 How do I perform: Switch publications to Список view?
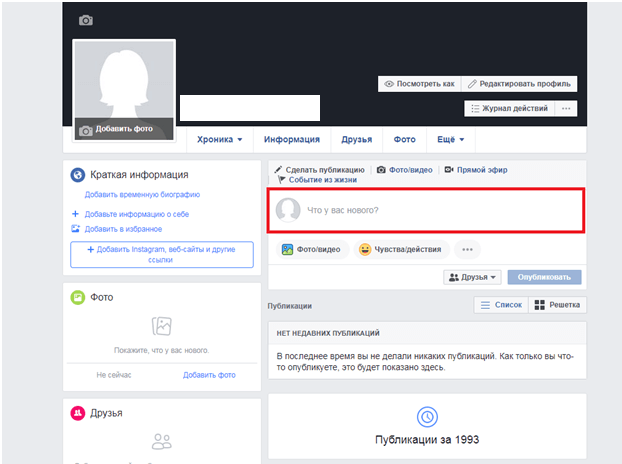click(x=500, y=305)
